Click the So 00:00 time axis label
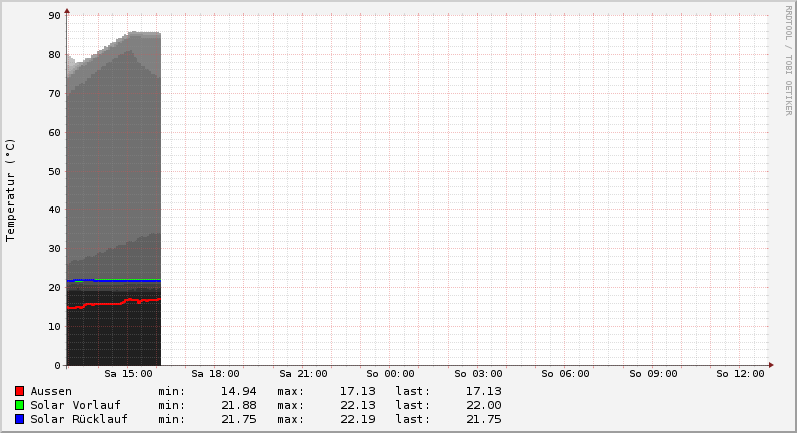 coord(390,374)
